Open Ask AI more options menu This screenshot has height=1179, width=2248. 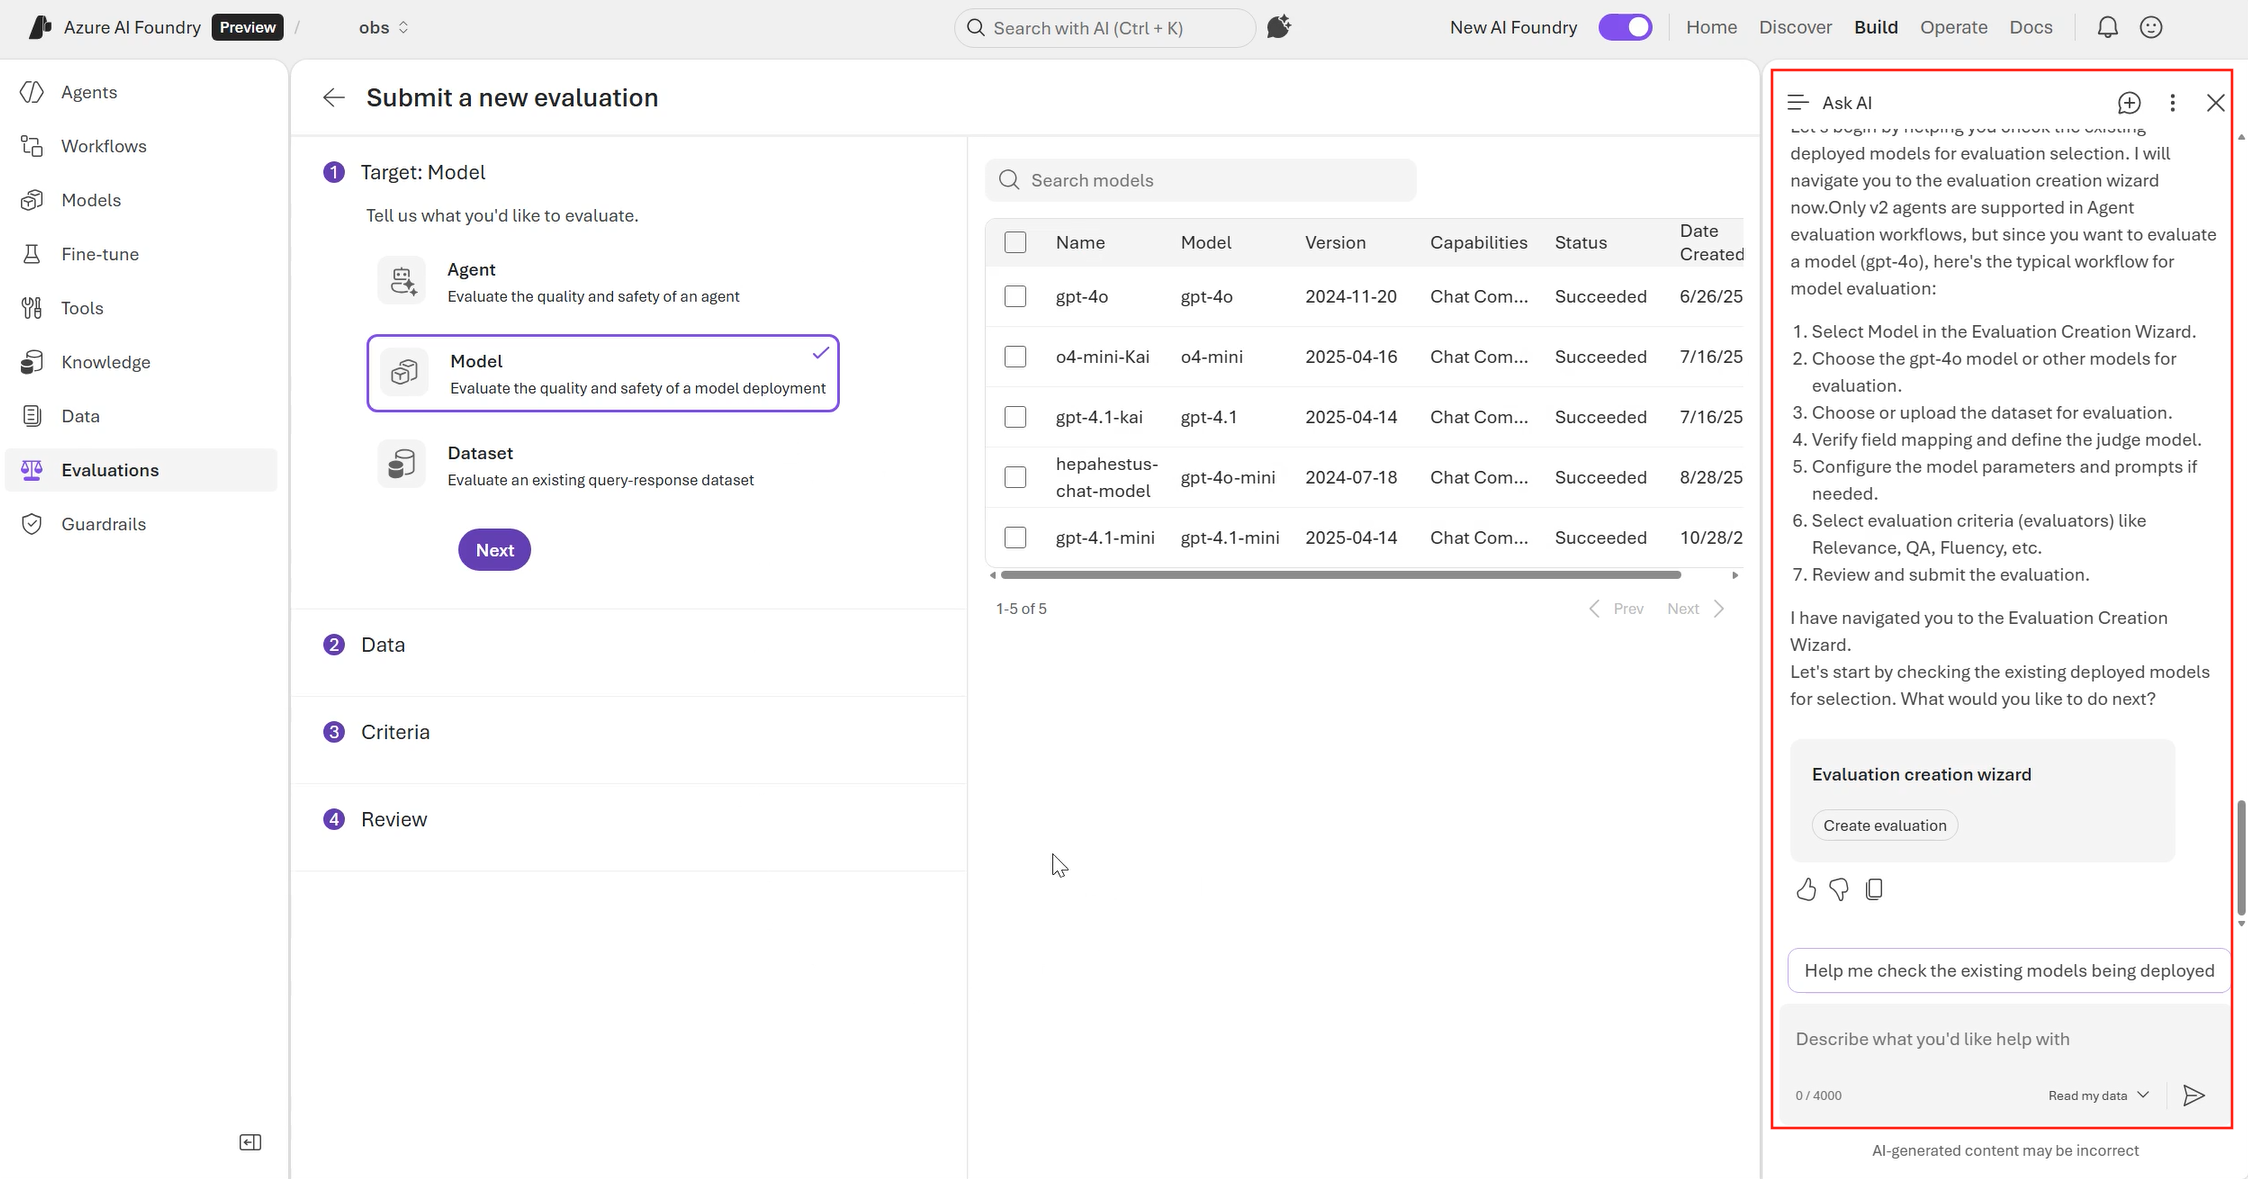[2172, 103]
